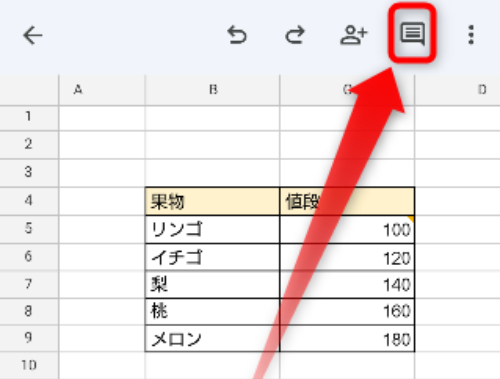Select row 9 header
The image size is (500, 379).
pos(29,338)
